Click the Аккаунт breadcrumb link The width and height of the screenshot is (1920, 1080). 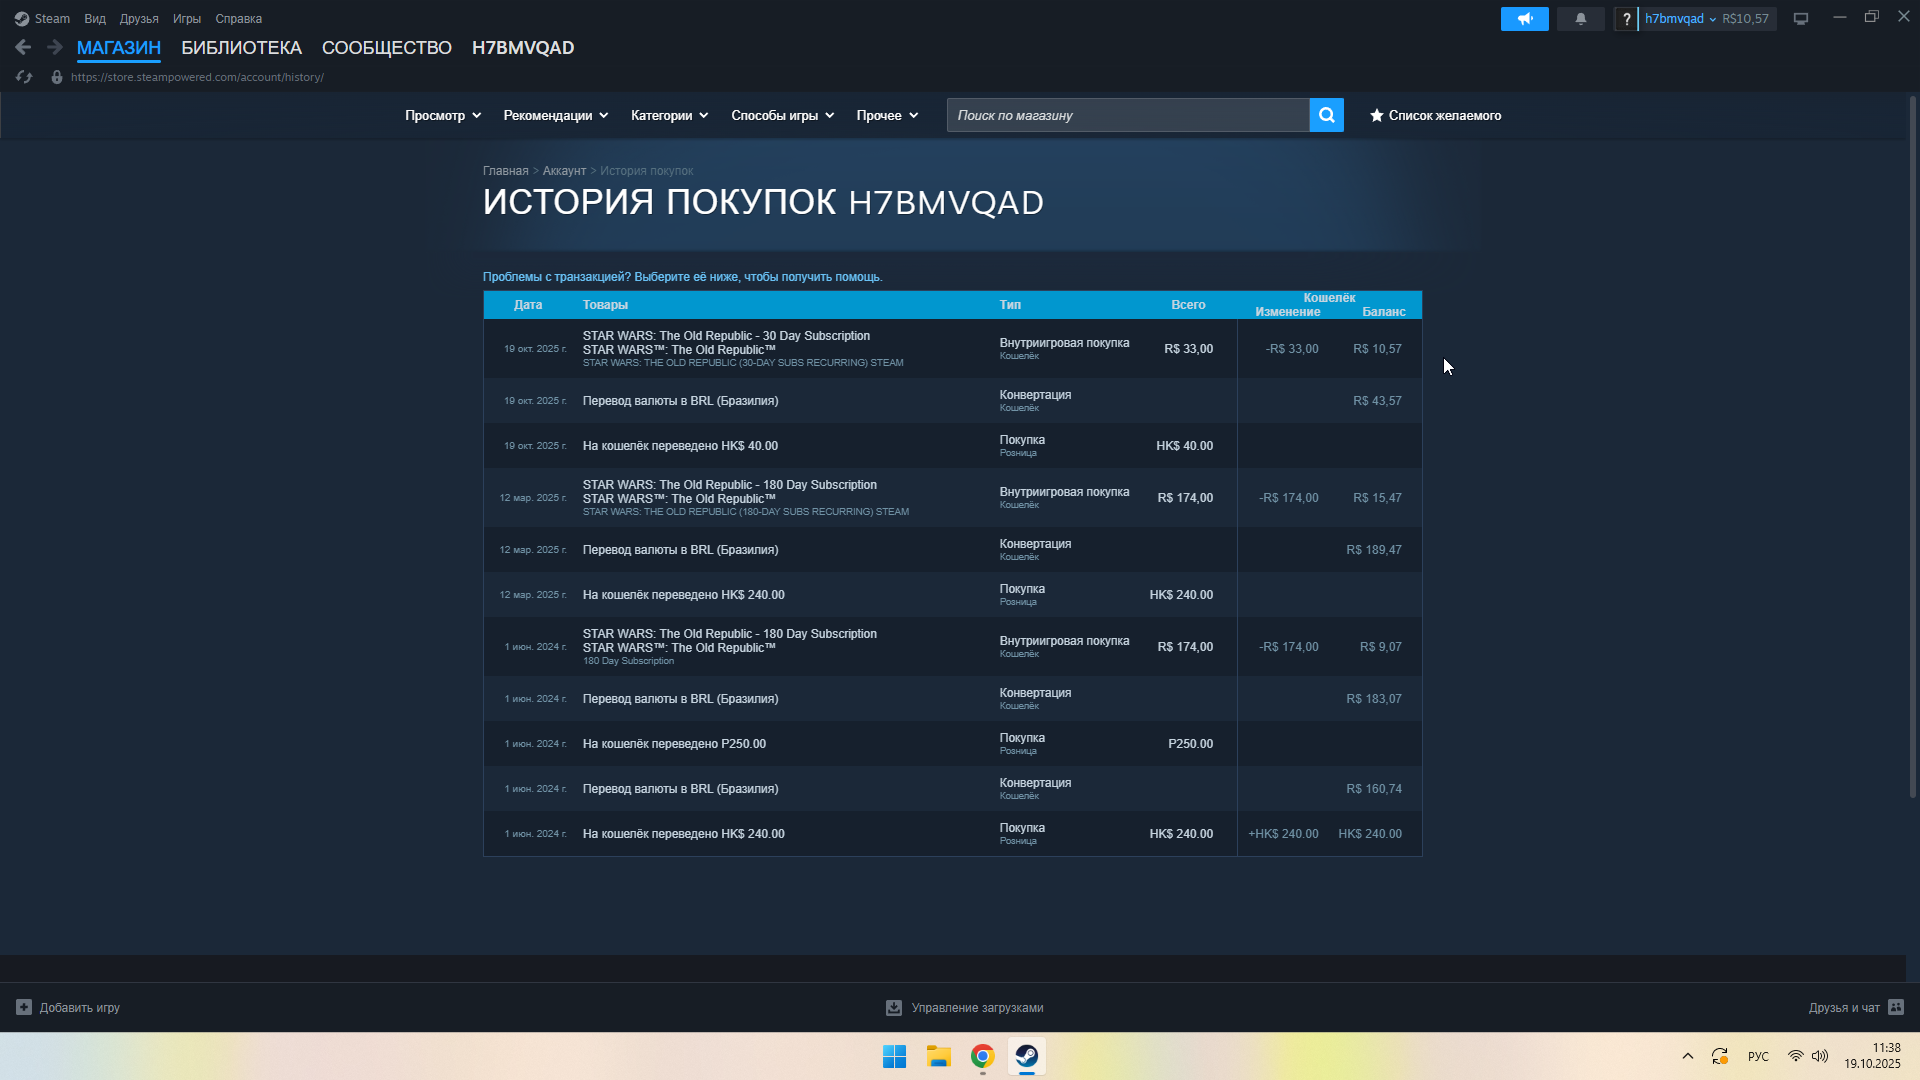[564, 171]
